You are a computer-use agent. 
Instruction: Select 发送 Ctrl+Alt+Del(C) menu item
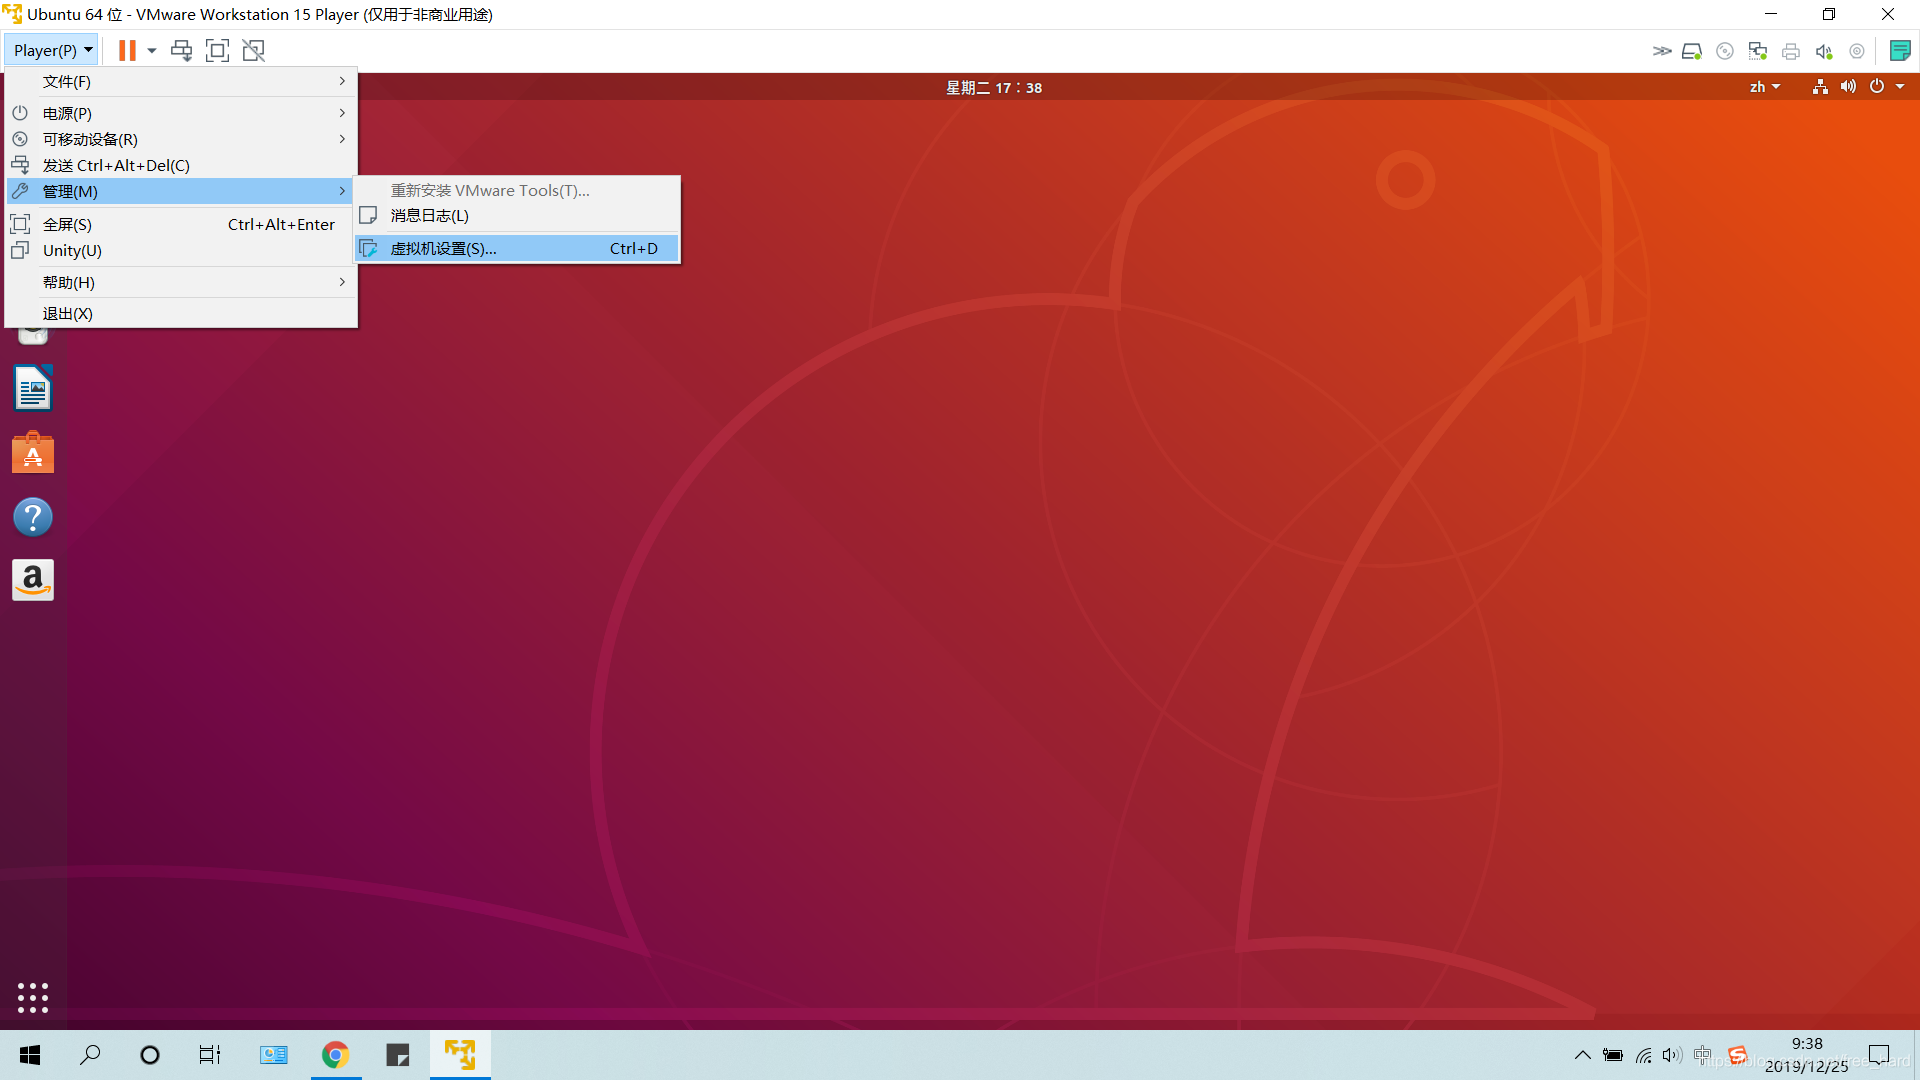[x=181, y=165]
